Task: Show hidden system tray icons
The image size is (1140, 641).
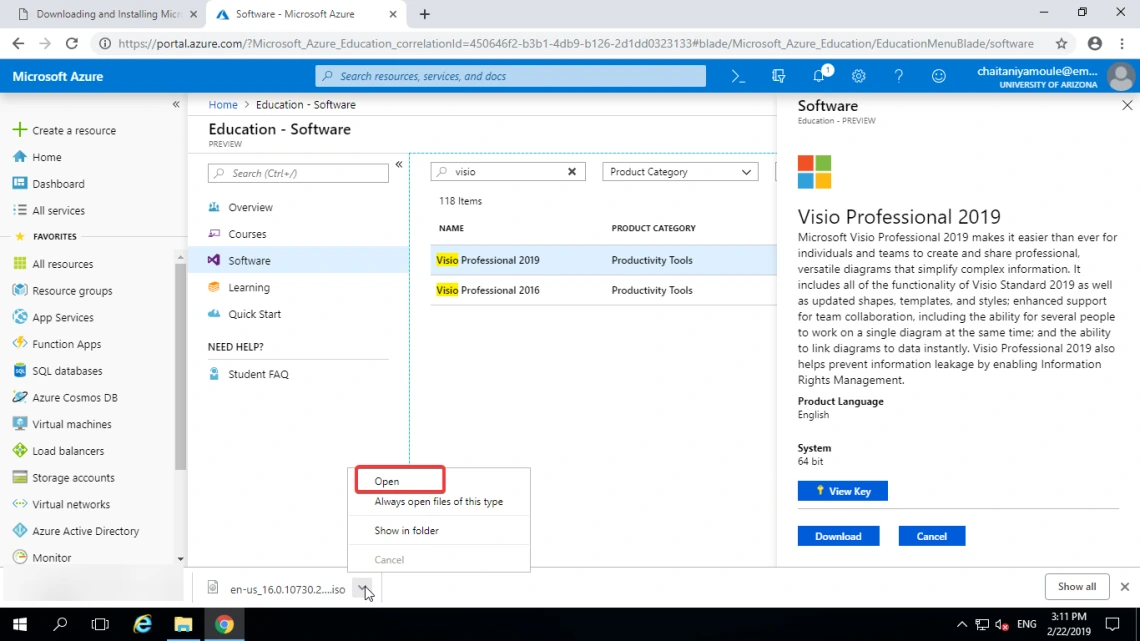Action: [x=961, y=624]
